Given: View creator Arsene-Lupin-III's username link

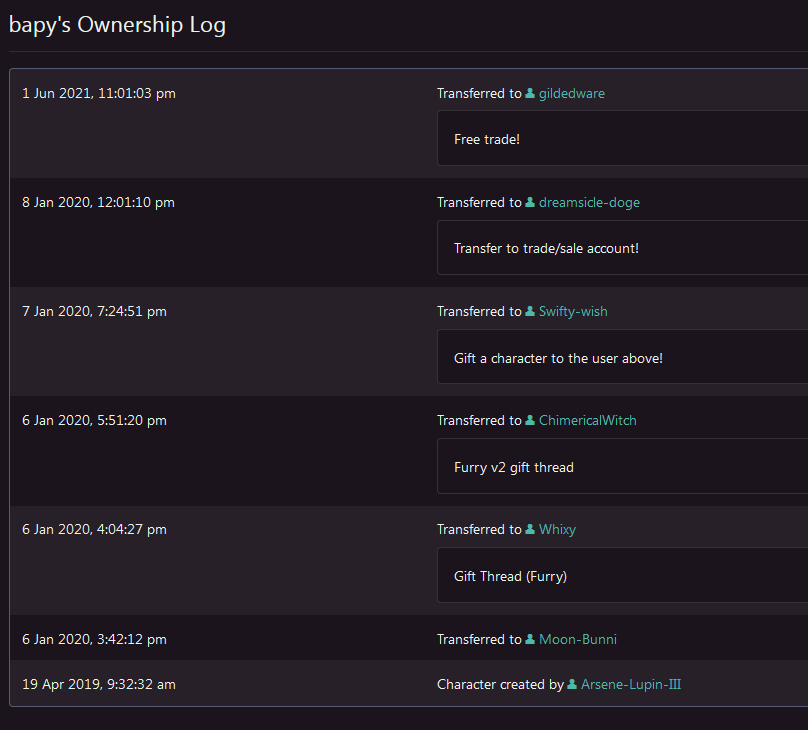Looking at the screenshot, I should [x=631, y=685].
